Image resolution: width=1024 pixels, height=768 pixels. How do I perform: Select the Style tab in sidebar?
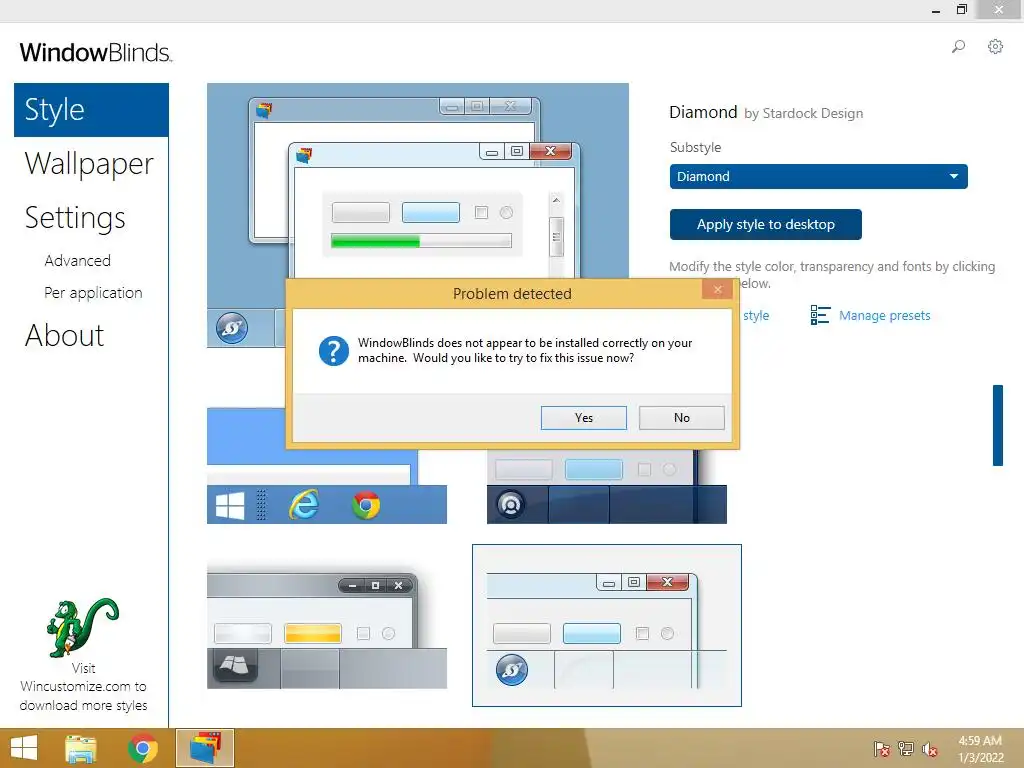pyautogui.click(x=91, y=110)
